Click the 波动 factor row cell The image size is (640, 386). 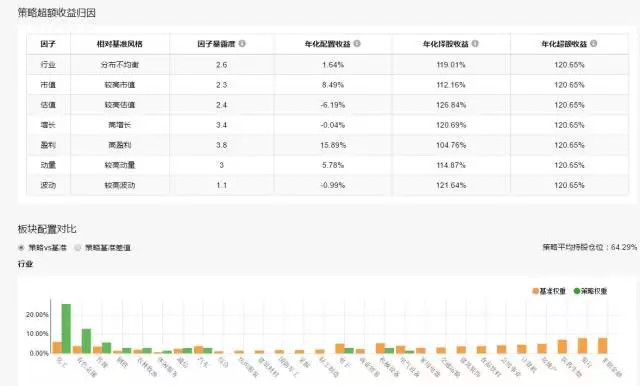(x=48, y=185)
